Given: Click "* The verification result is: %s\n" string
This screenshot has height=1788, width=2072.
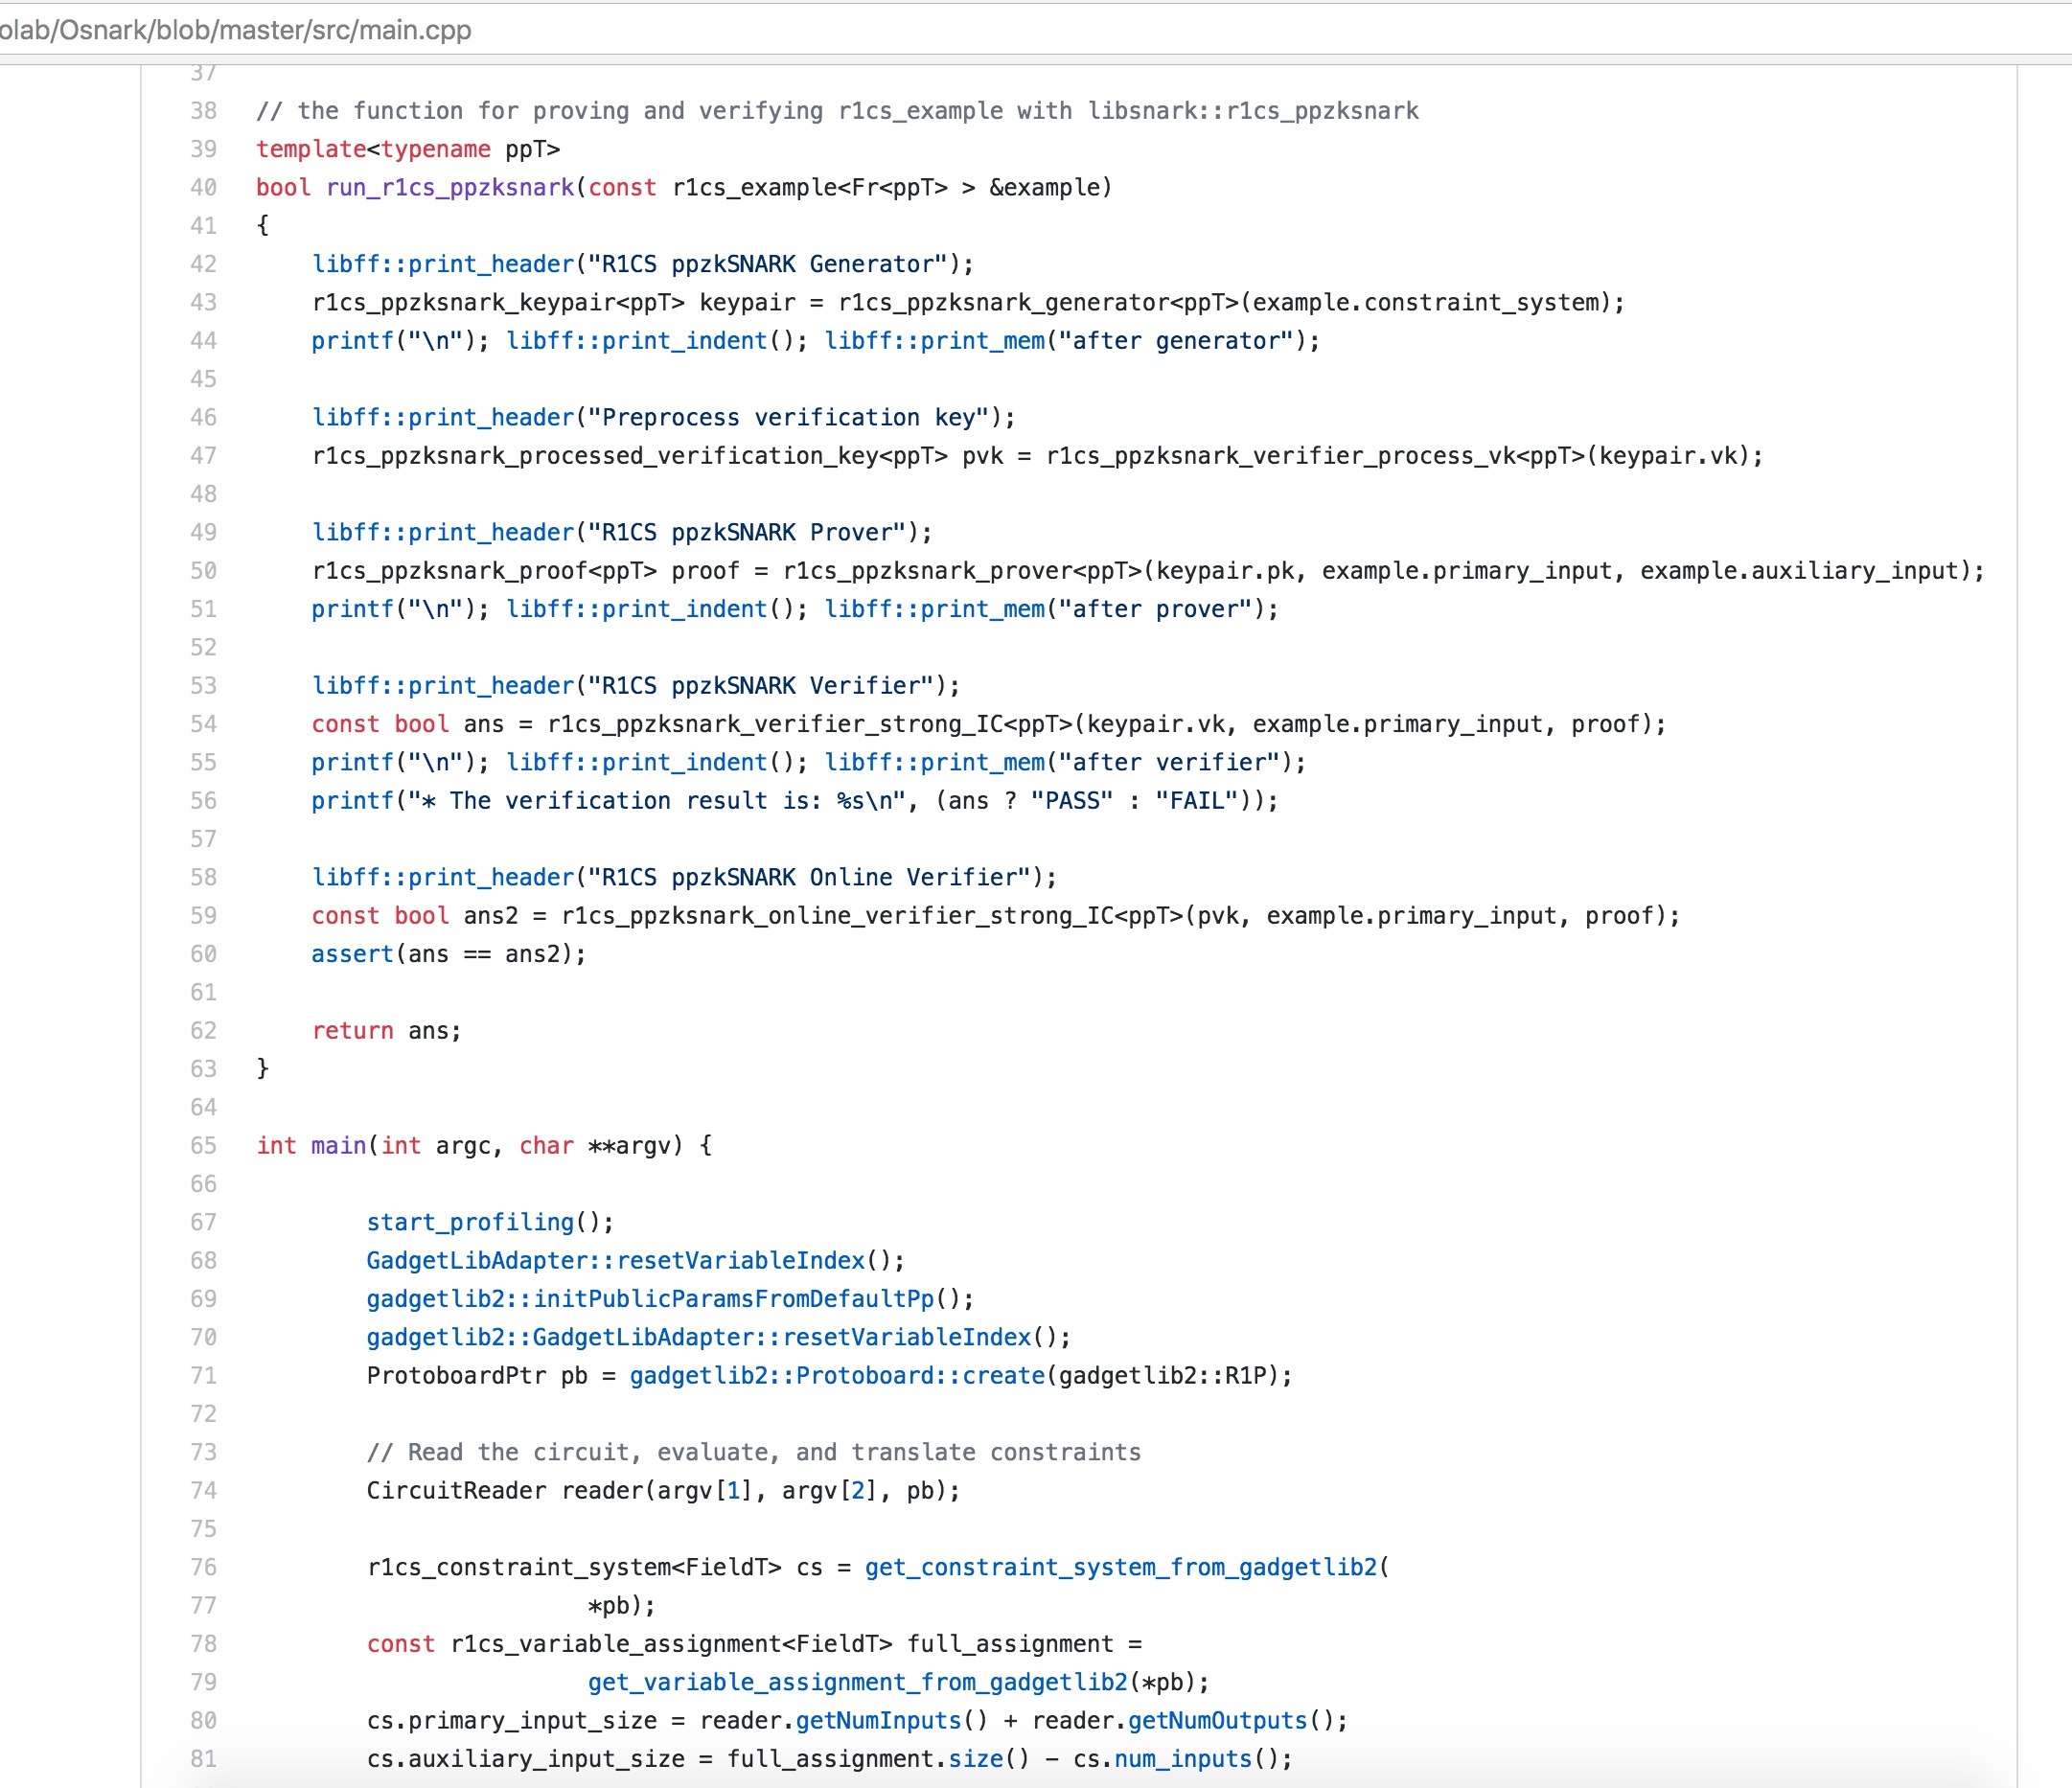Looking at the screenshot, I should pyautogui.click(x=657, y=801).
